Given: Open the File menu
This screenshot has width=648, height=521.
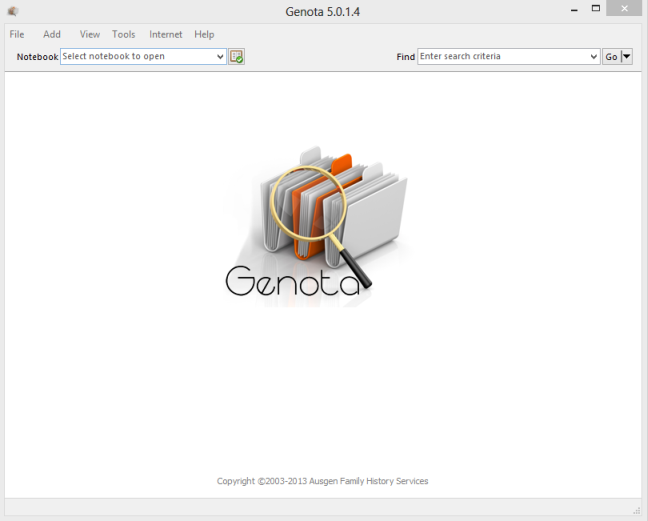Looking at the screenshot, I should tap(17, 34).
